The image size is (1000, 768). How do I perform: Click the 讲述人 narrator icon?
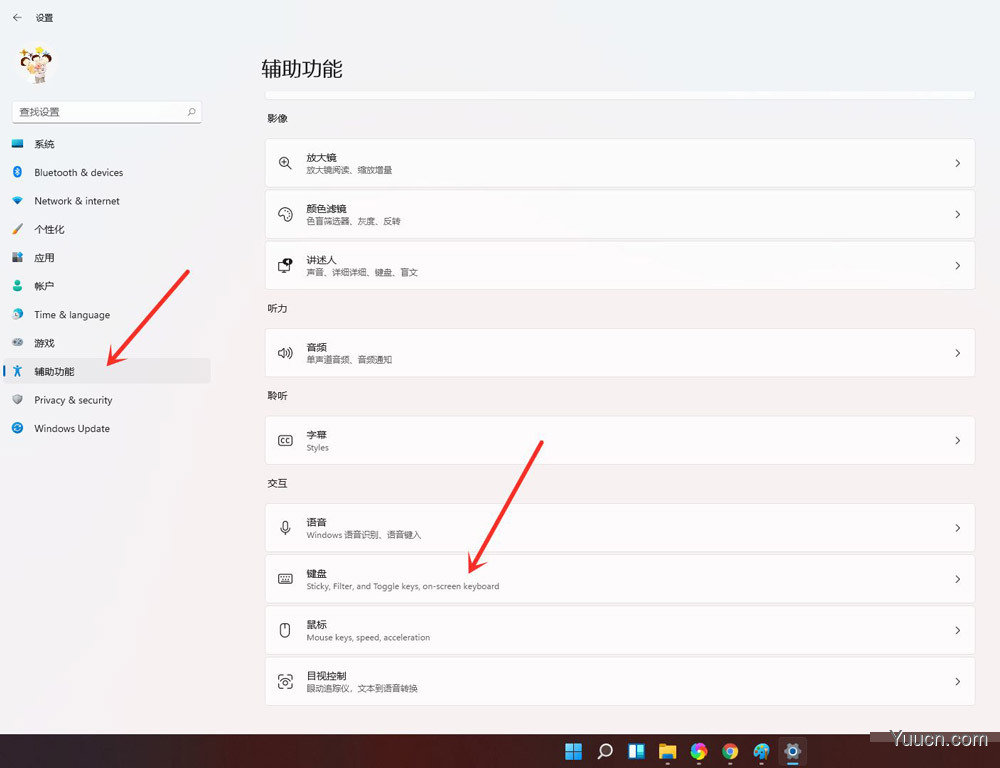pos(285,265)
